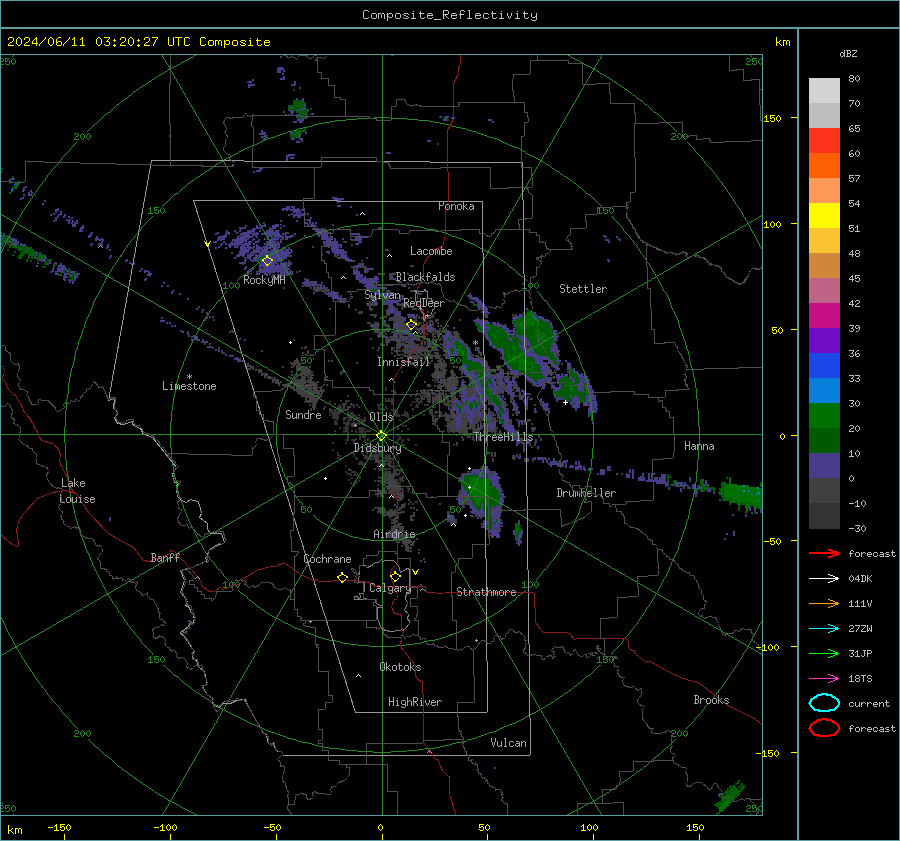Image resolution: width=900 pixels, height=841 pixels.
Task: Click the magenta 18TS arrow icon
Action: coord(824,679)
